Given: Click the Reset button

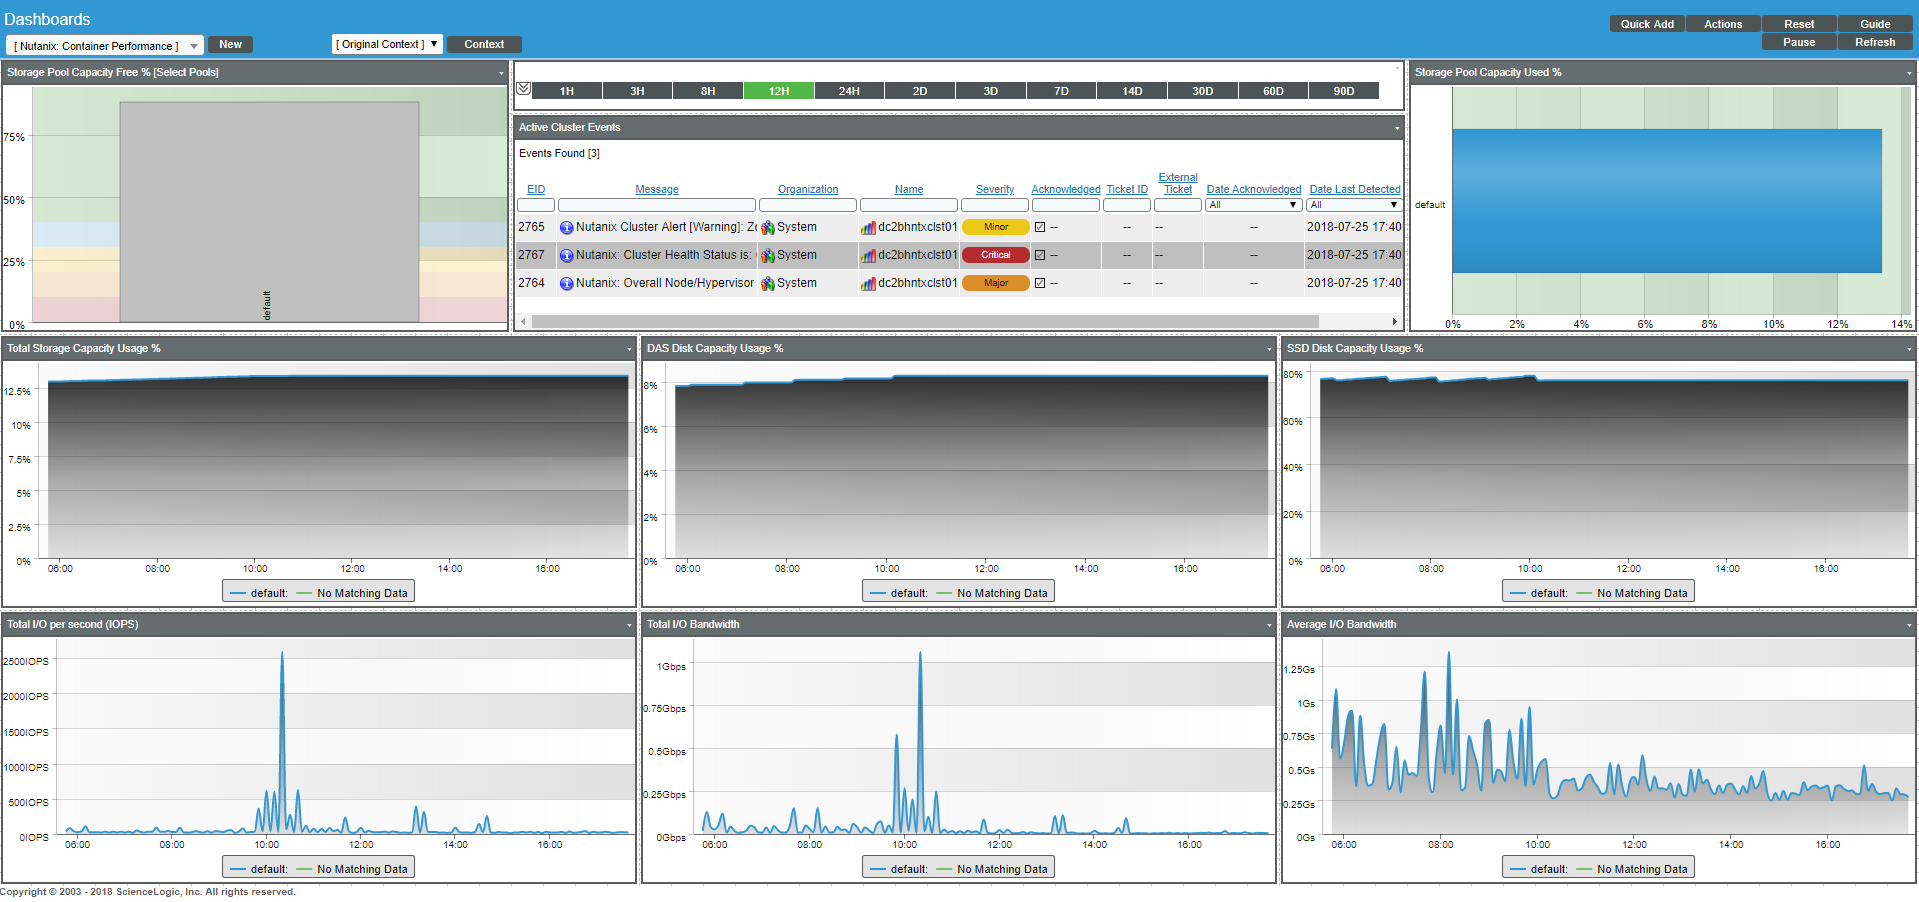Looking at the screenshot, I should (x=1799, y=24).
